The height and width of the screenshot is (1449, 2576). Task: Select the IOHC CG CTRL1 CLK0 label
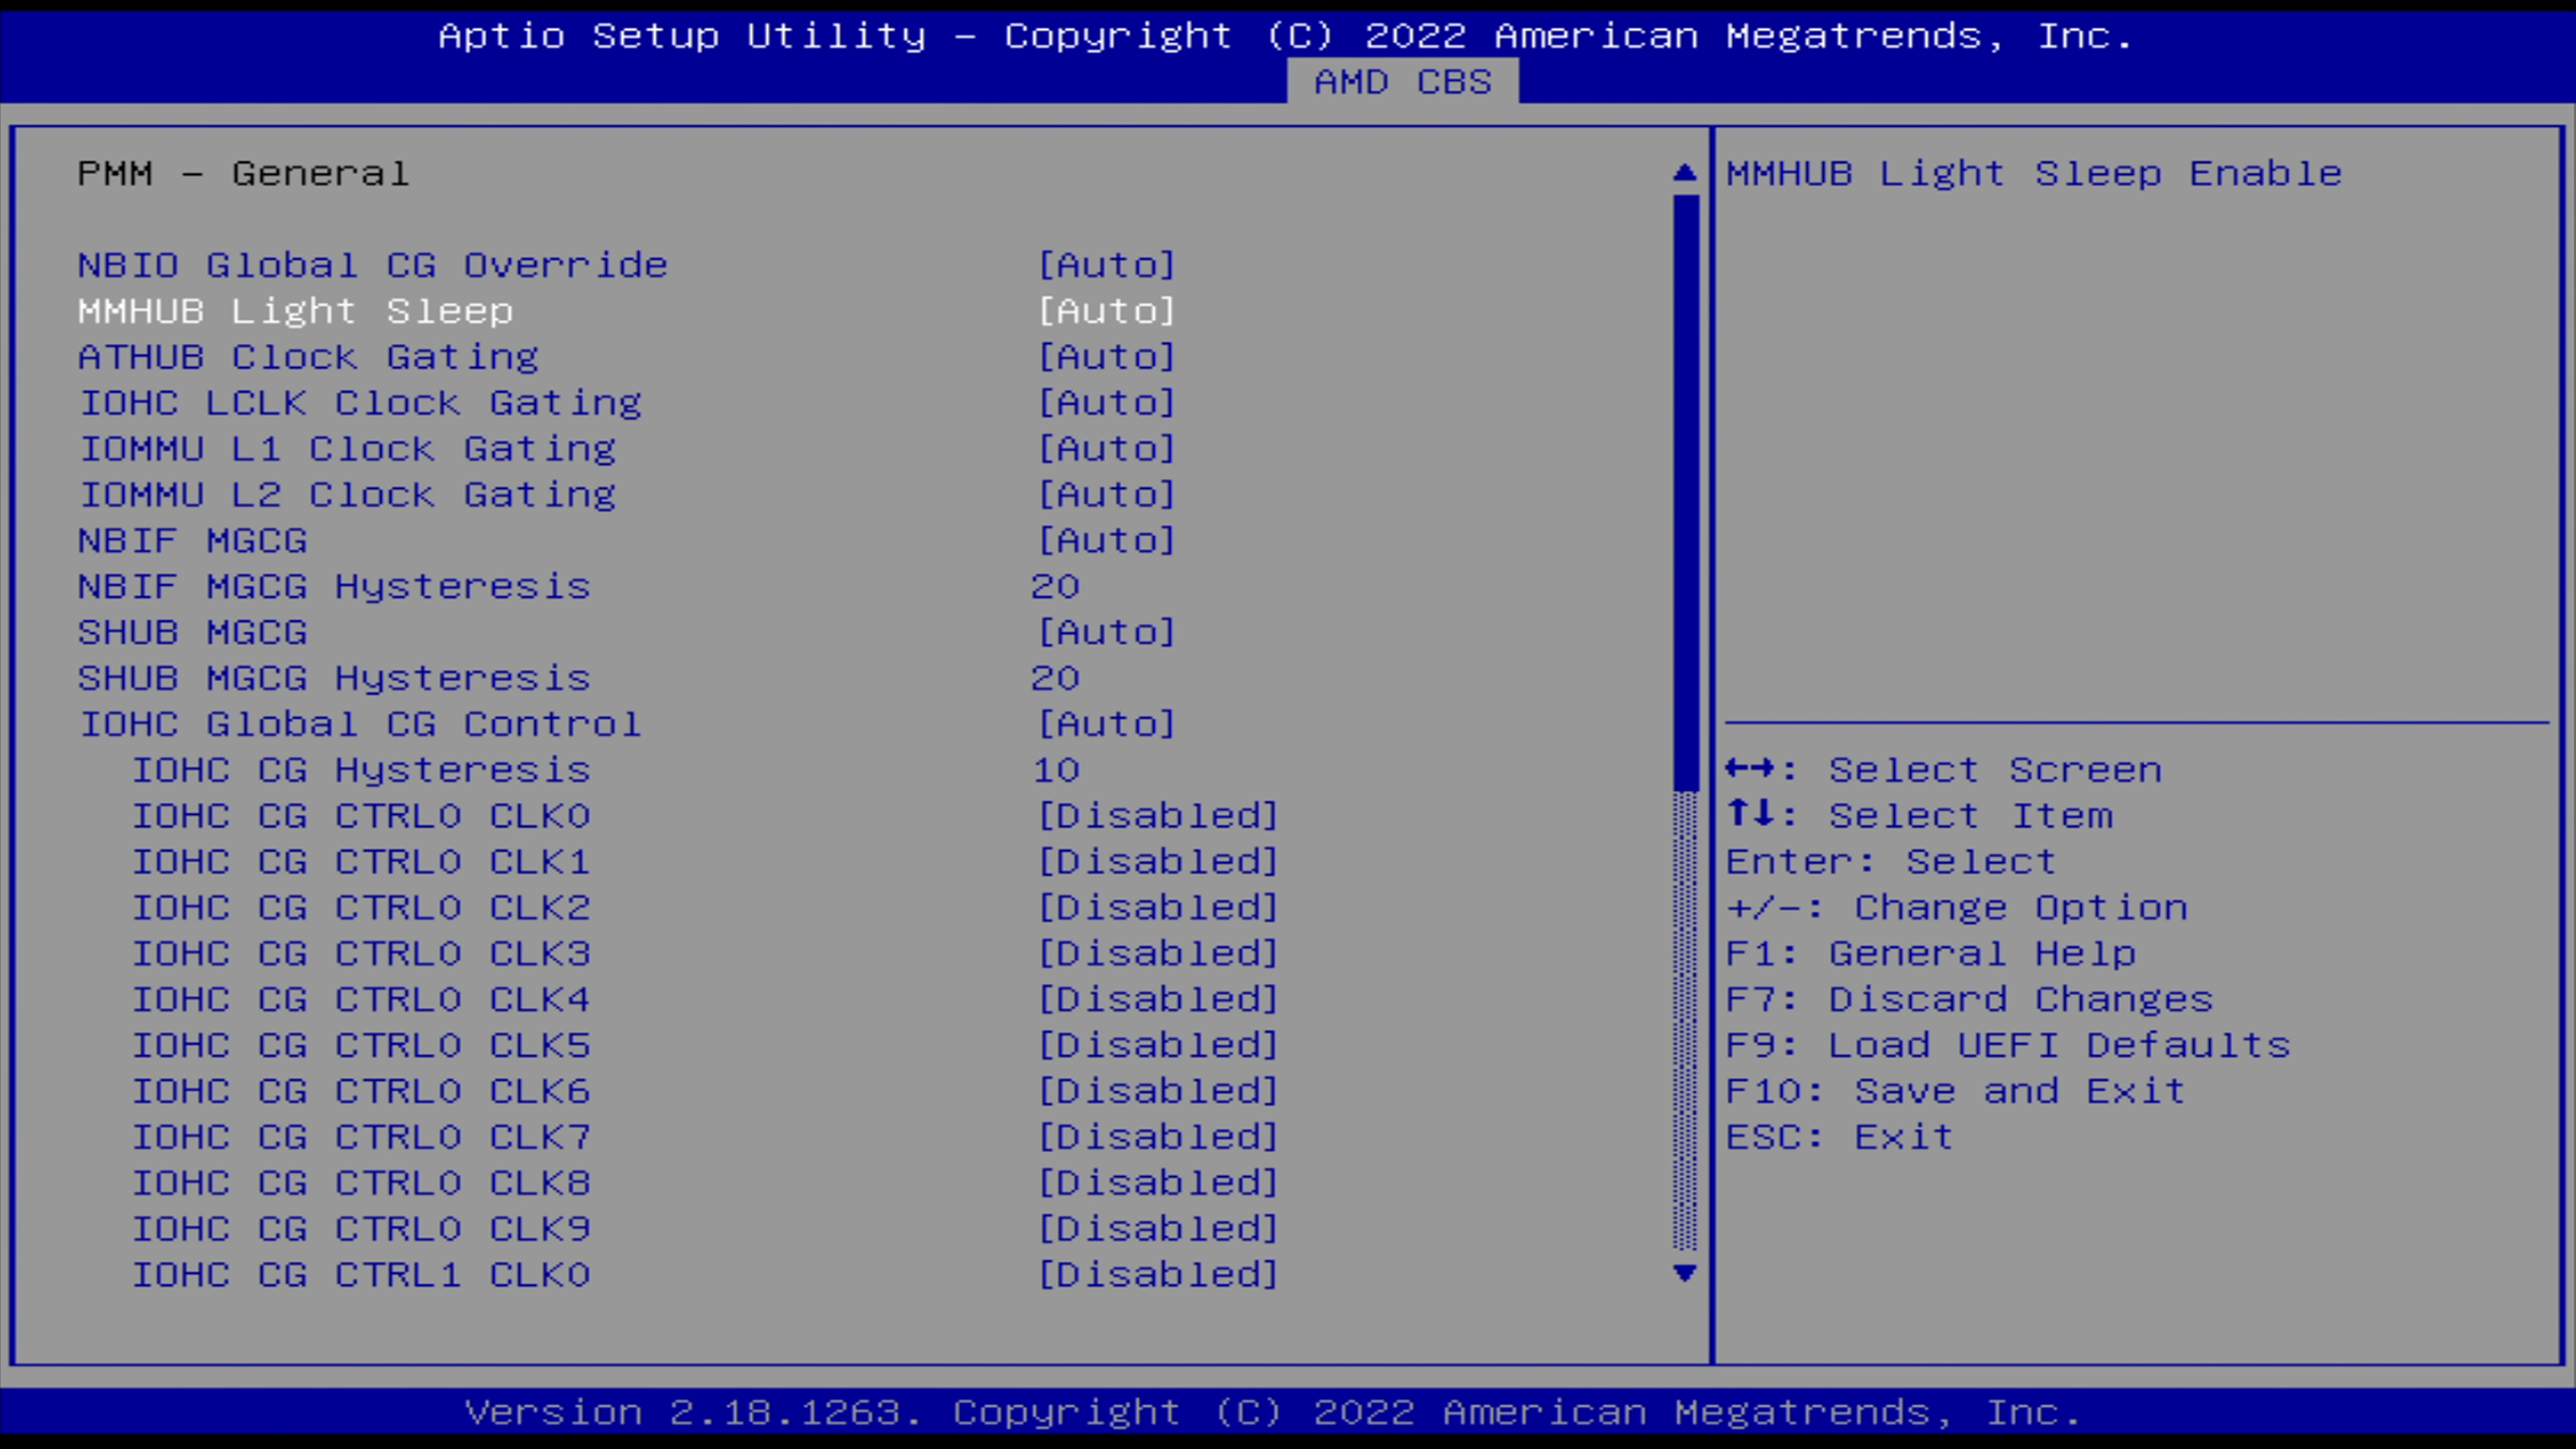click(x=361, y=1276)
